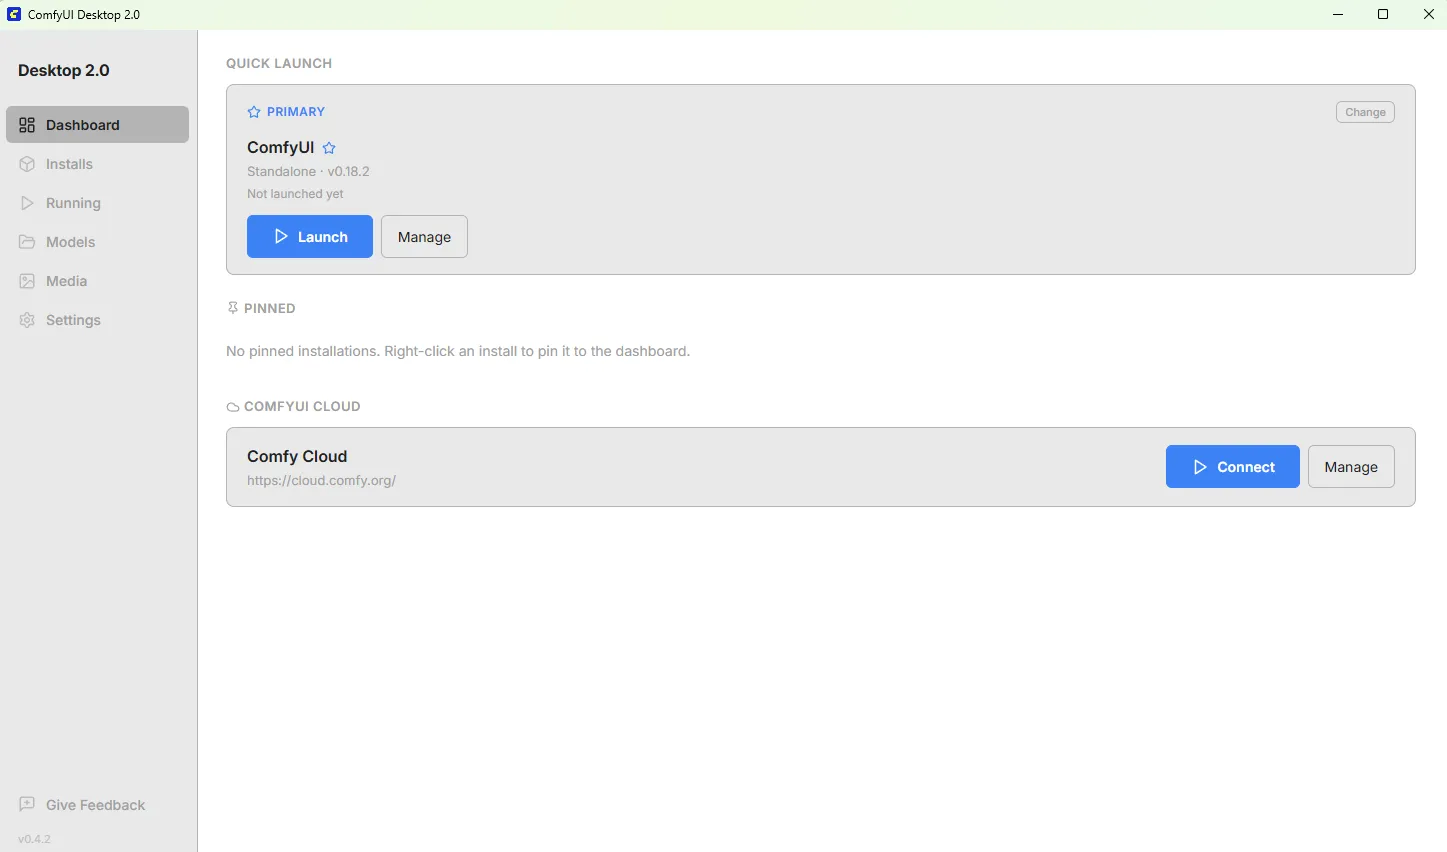The width and height of the screenshot is (1447, 852).
Task: Manage the ComfyUI installation
Action: [x=424, y=236]
